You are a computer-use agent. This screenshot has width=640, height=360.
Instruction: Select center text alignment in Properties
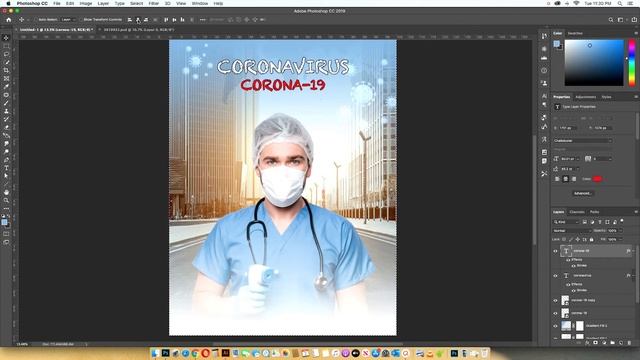[x=565, y=179]
